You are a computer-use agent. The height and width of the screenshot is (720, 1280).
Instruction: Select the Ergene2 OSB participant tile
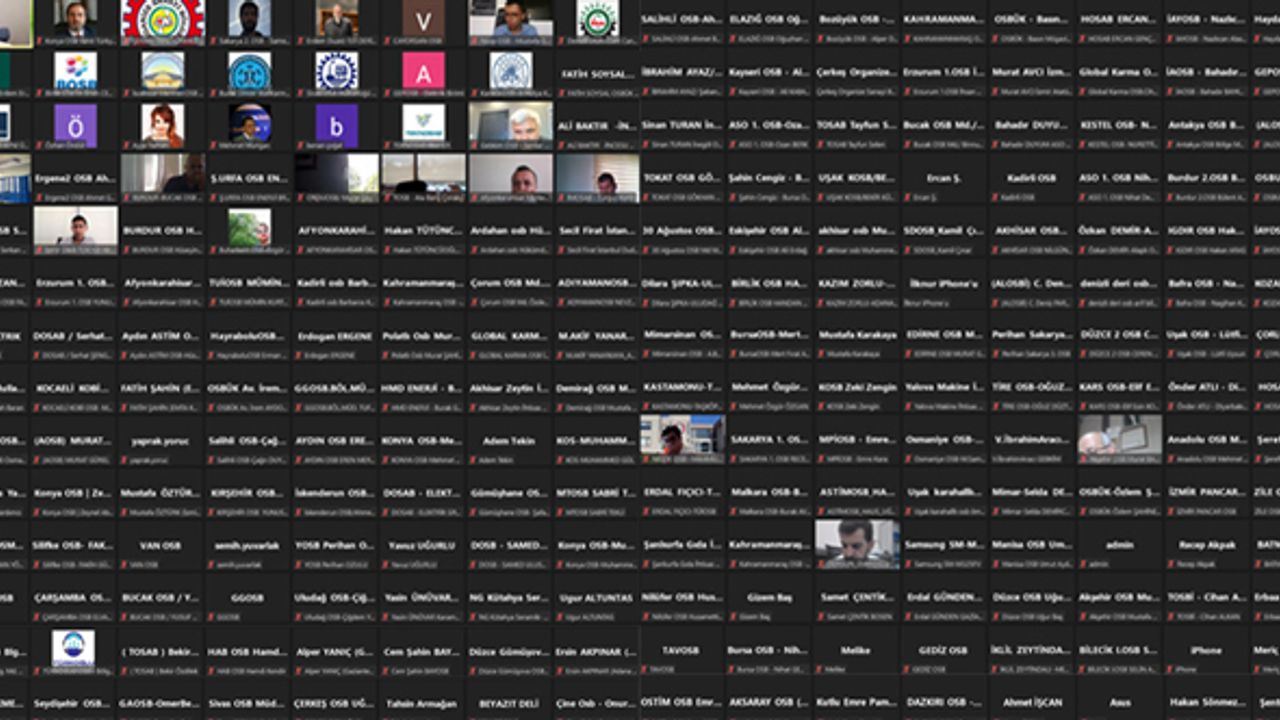[x=76, y=178]
